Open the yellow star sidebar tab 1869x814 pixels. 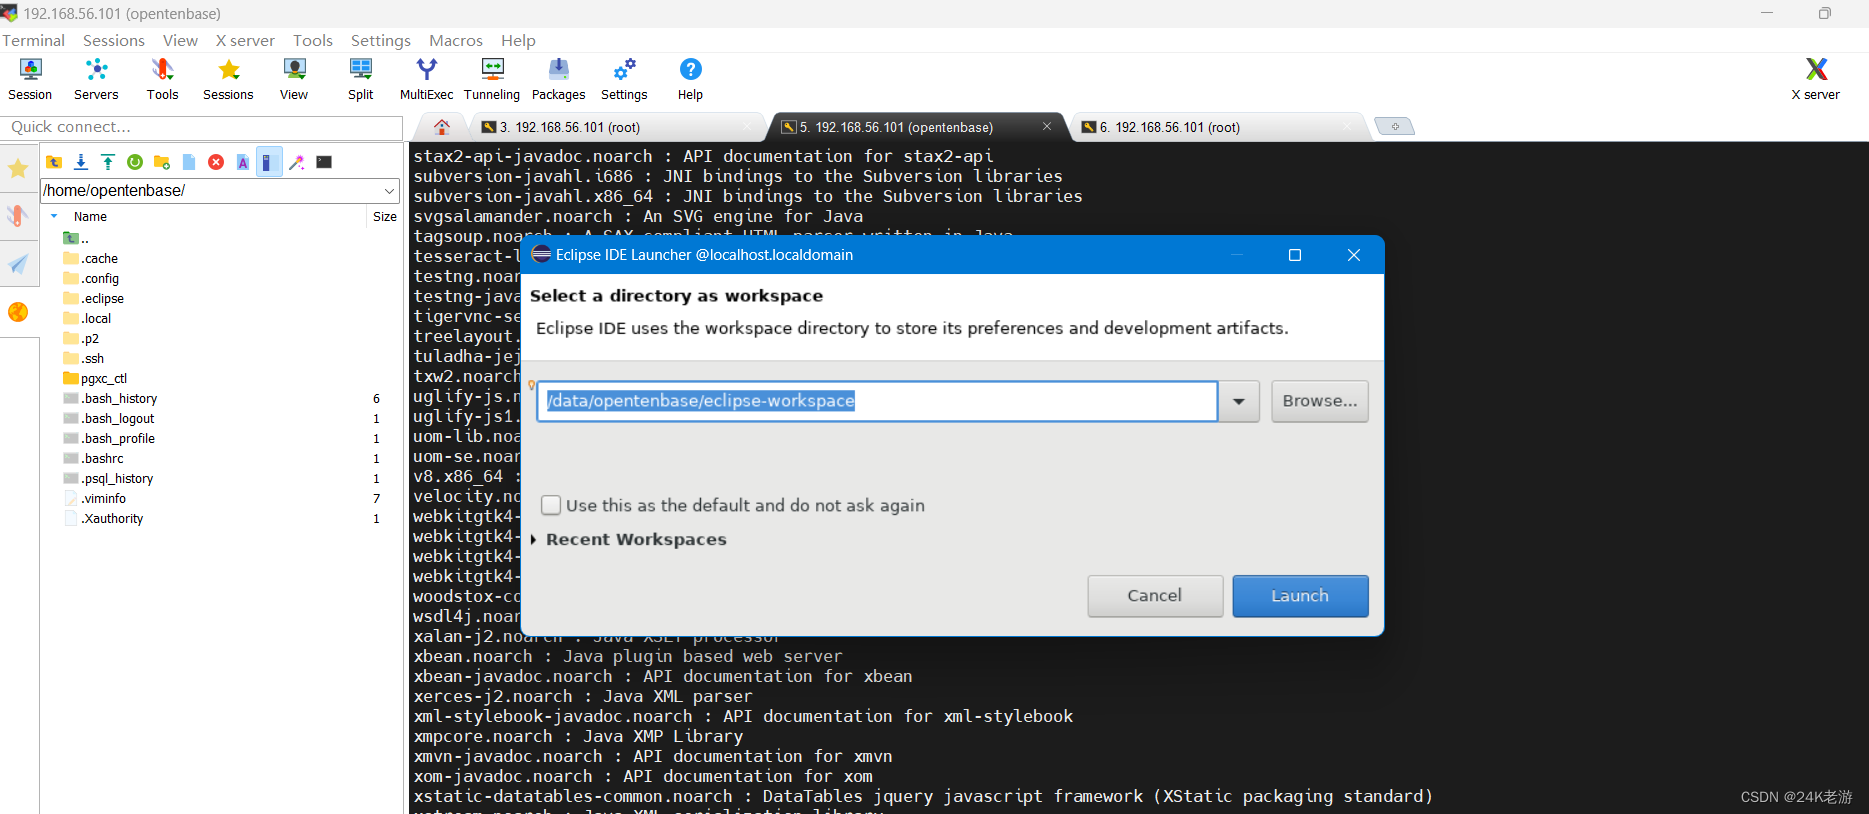click(18, 168)
